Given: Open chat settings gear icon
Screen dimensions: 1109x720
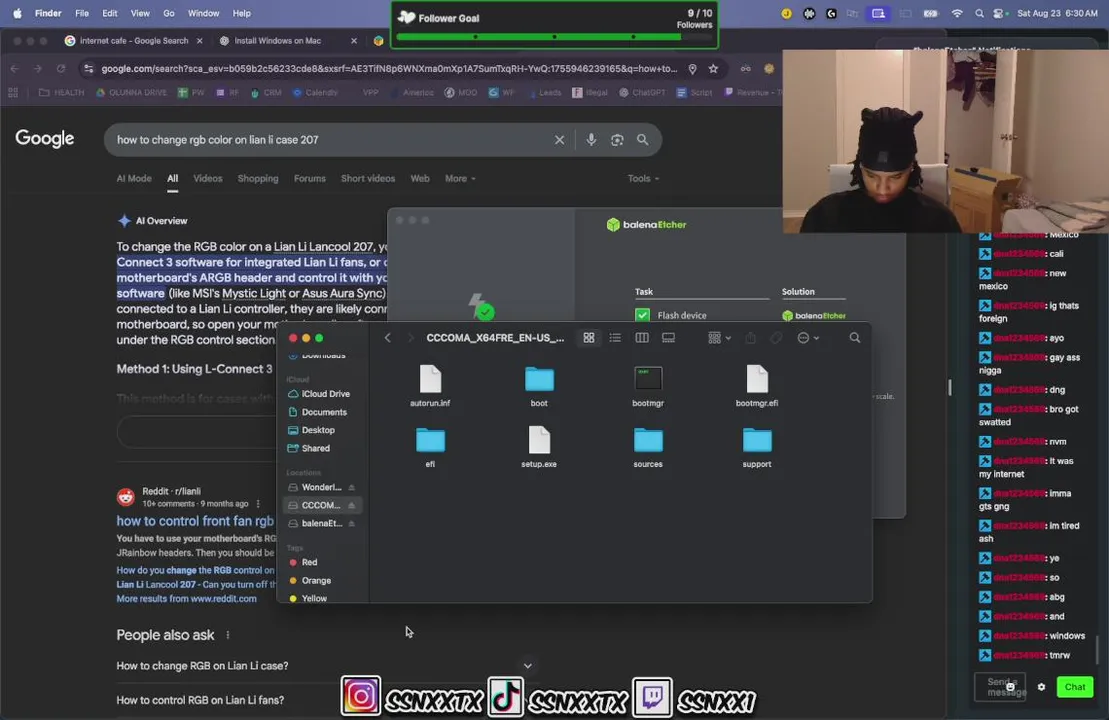Looking at the screenshot, I should click(x=1041, y=687).
